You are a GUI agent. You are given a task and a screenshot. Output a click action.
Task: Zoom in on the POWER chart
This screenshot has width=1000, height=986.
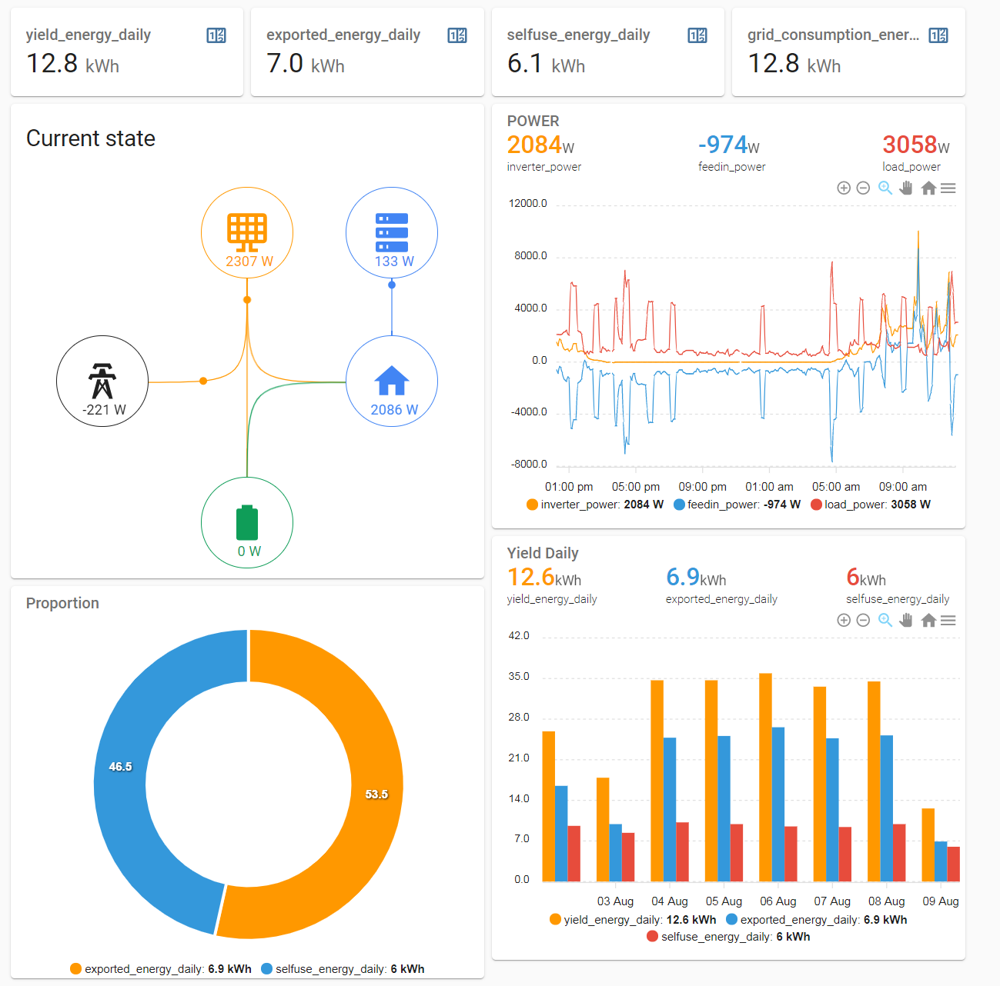tap(843, 187)
